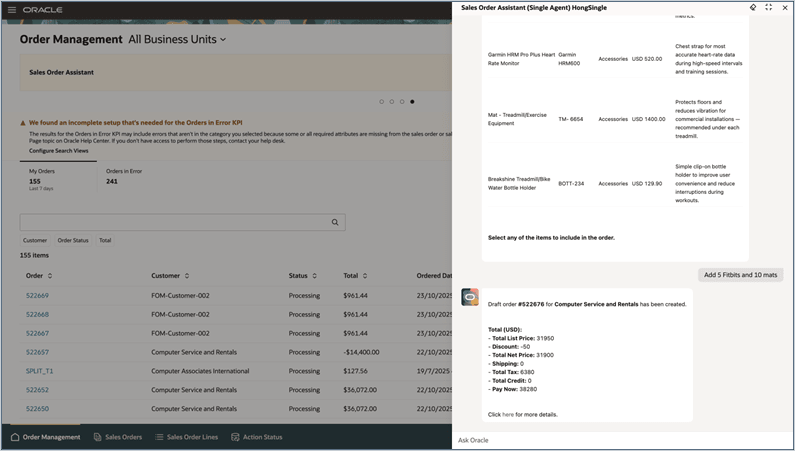Click Garmin HRM Pro Plus Heart Rate Monitor item
Screen dimensions: 795x451
[x=521, y=59]
